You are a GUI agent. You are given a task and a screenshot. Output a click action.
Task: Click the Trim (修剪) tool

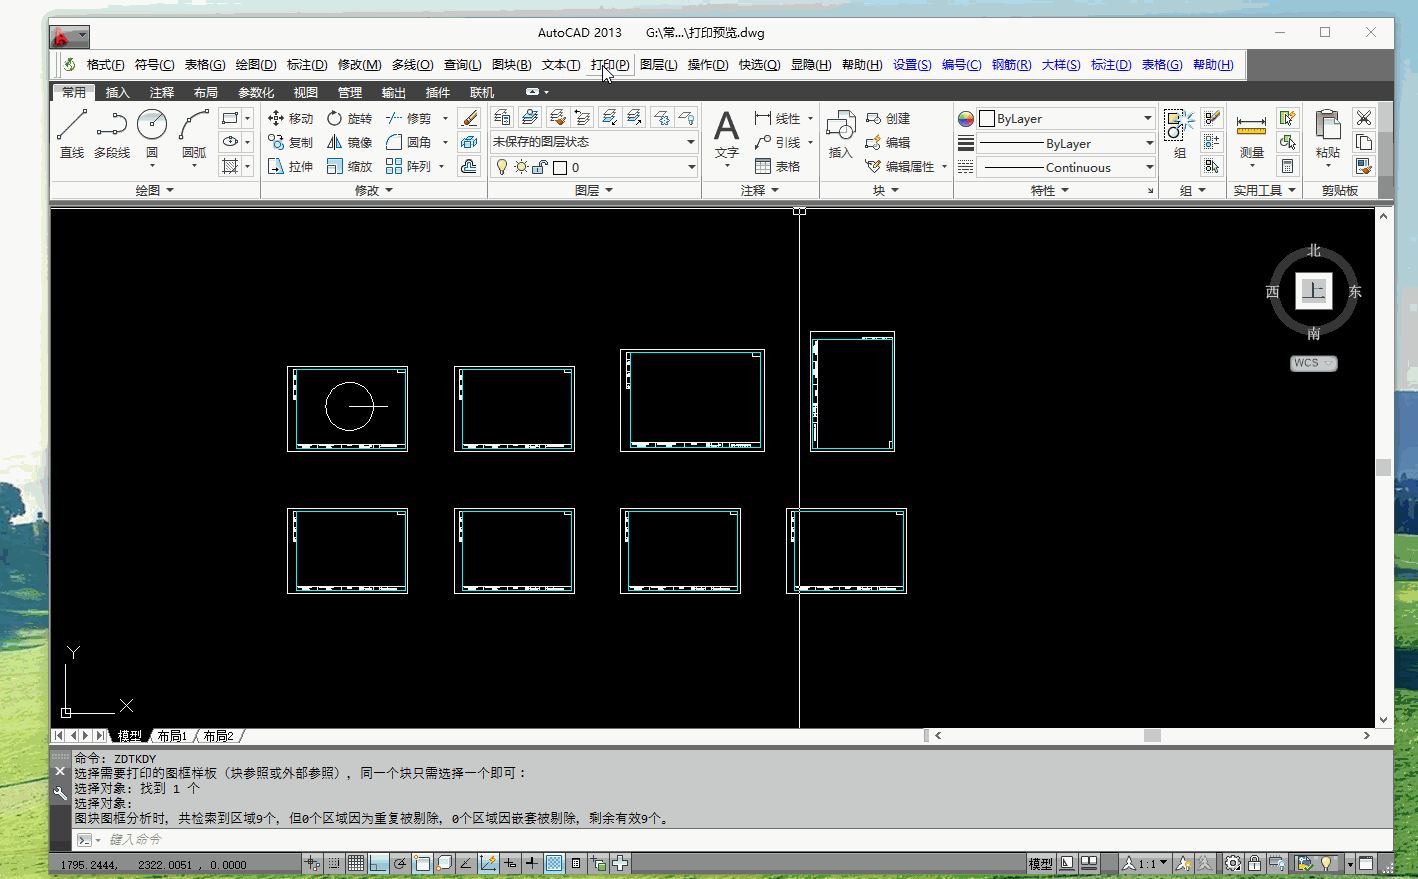click(409, 118)
